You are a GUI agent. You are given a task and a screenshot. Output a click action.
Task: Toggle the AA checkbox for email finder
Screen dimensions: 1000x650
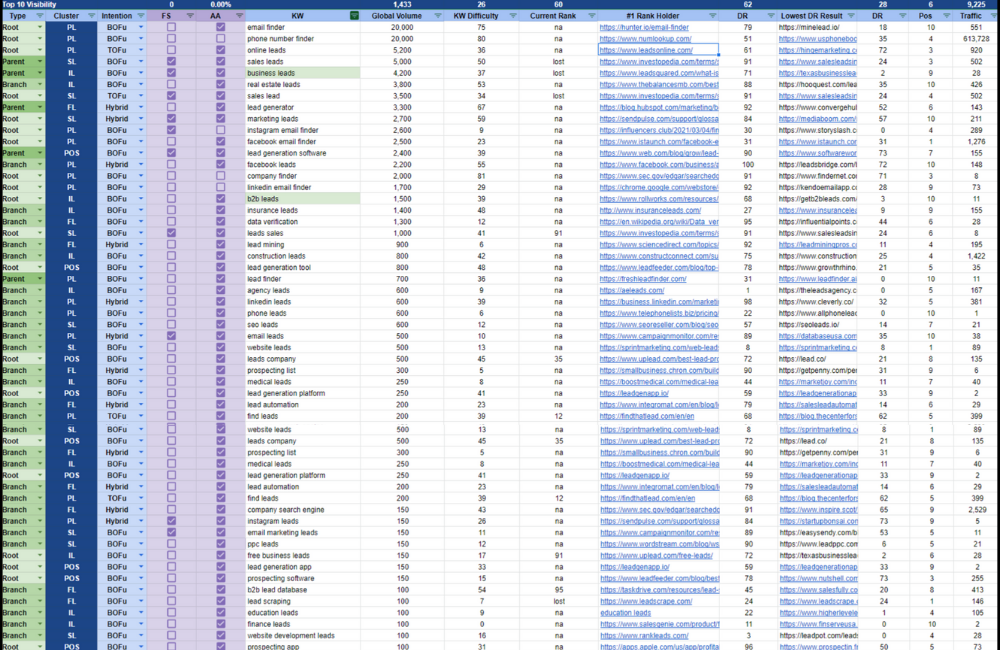pos(221,27)
